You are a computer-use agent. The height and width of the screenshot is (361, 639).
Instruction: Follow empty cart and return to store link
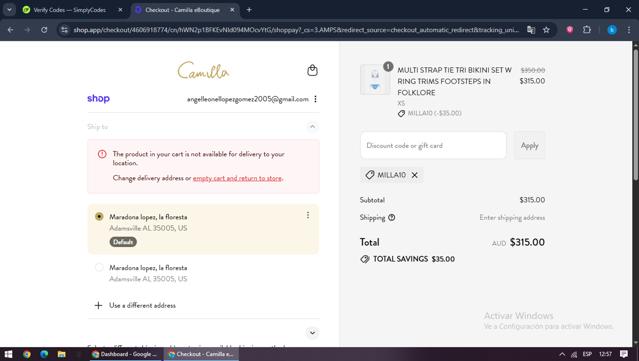click(x=238, y=178)
